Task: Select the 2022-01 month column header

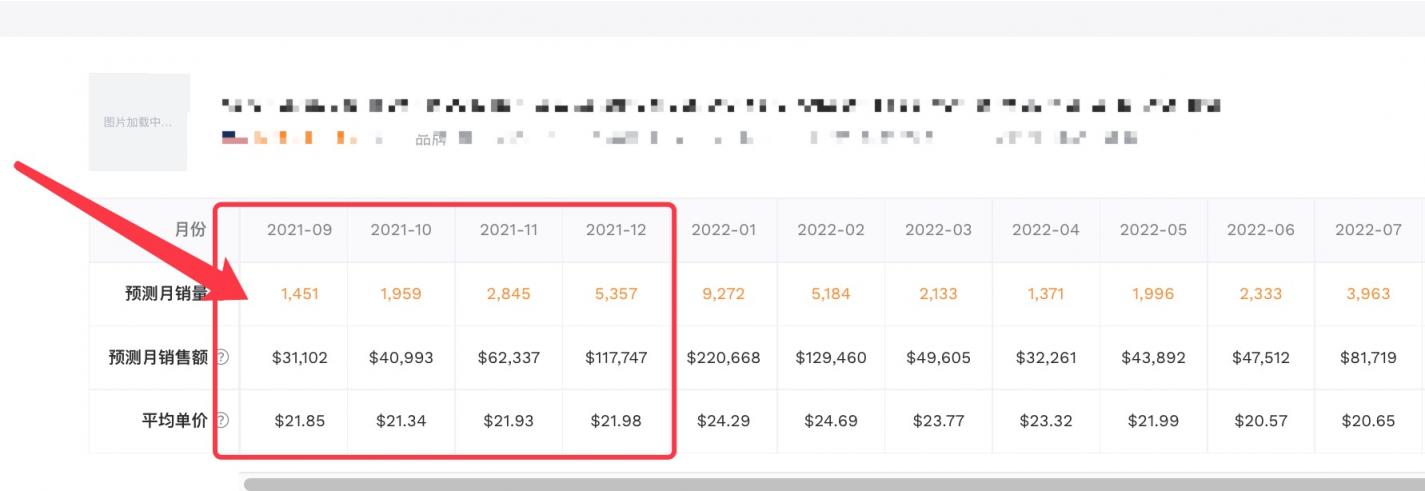Action: click(x=724, y=230)
